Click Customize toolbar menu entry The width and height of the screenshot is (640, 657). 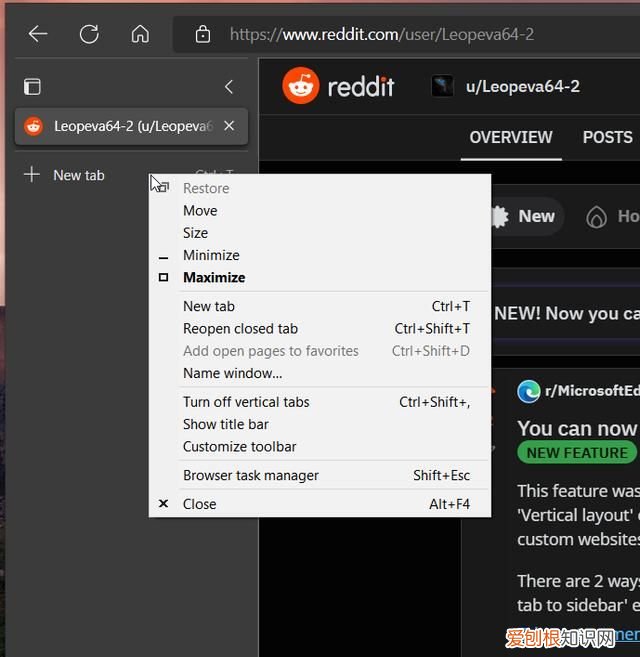pos(240,446)
